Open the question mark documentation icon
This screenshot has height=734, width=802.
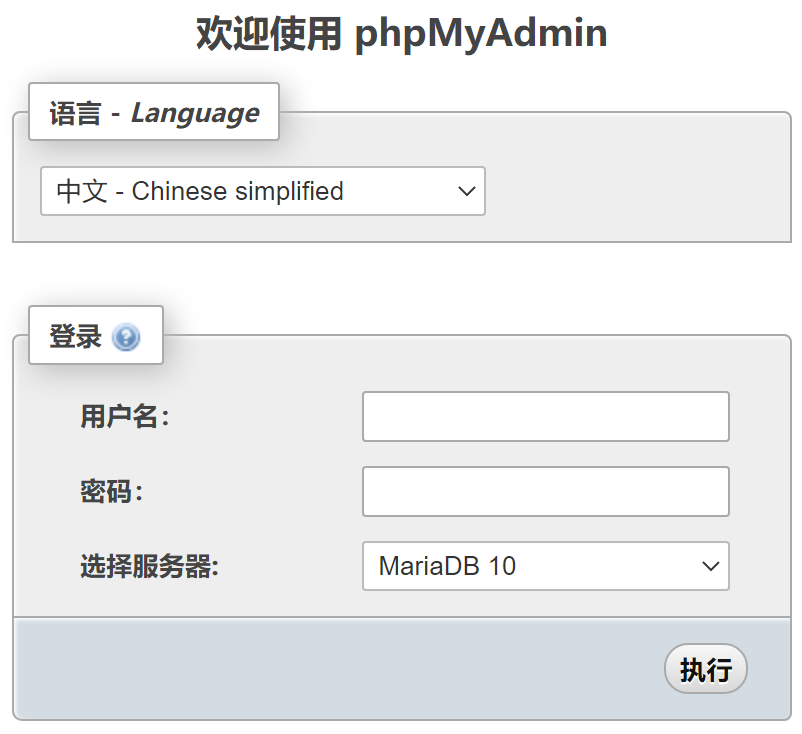tap(125, 336)
